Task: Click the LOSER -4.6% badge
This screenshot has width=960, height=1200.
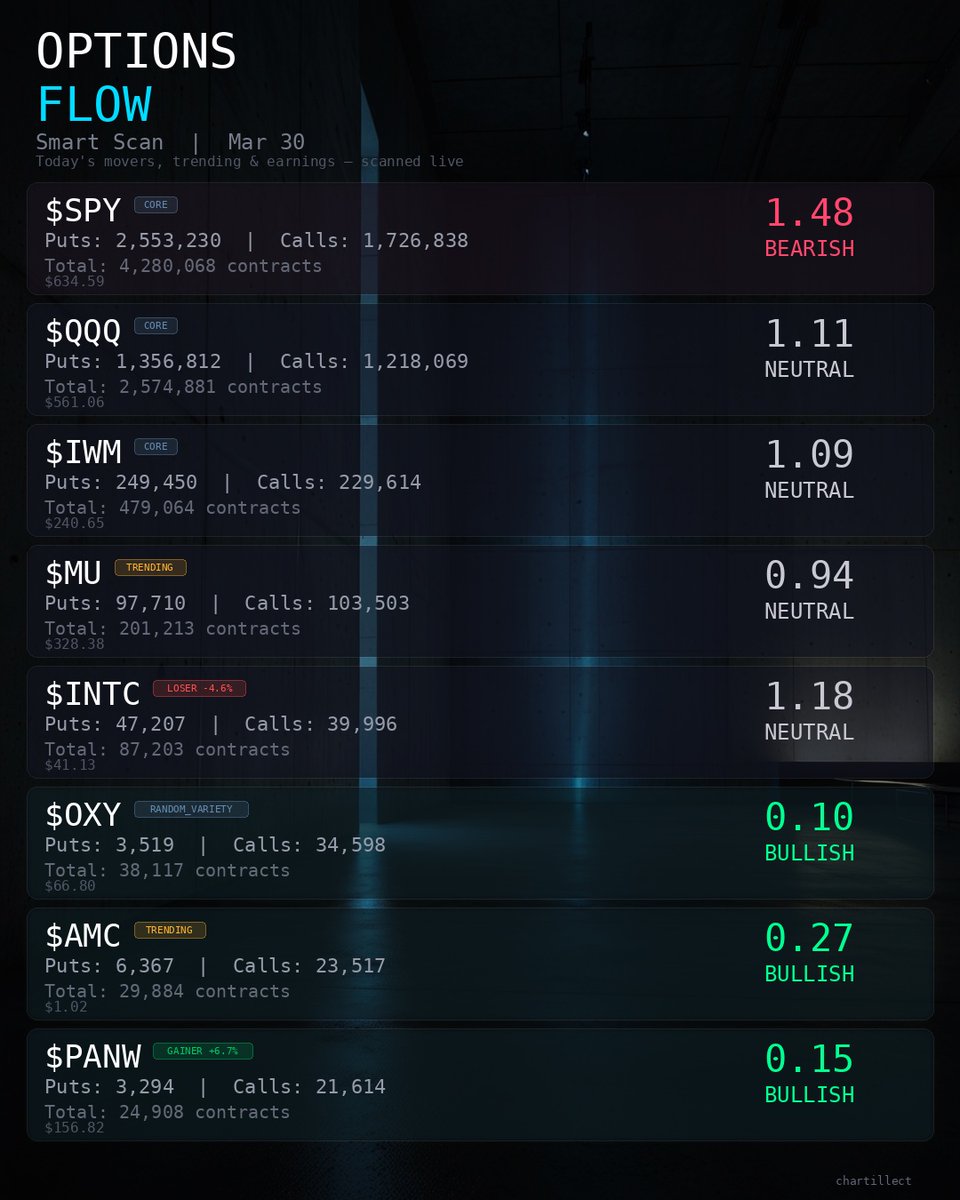Action: click(199, 689)
